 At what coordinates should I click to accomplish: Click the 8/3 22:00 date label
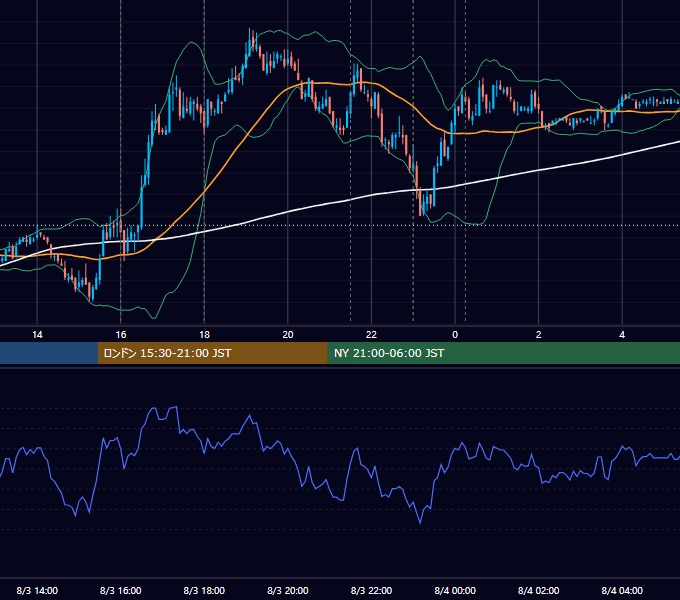(371, 590)
